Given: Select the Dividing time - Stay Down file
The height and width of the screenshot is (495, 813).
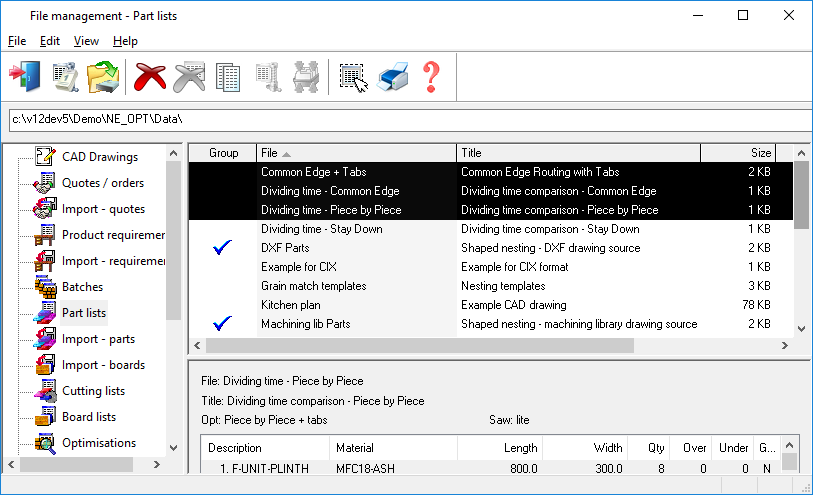Looking at the screenshot, I should click(322, 229).
